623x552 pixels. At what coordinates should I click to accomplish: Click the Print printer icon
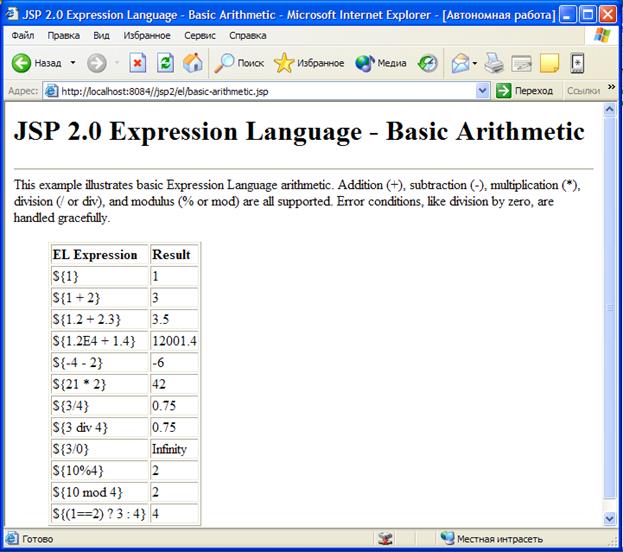tap(494, 63)
